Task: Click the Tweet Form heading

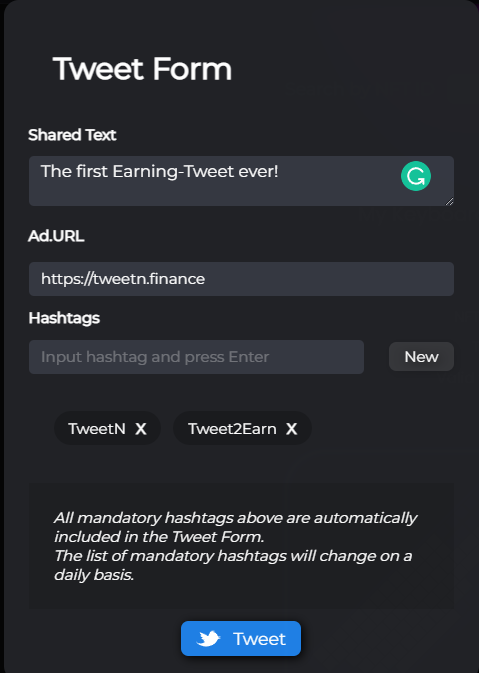Action: pyautogui.click(x=142, y=69)
